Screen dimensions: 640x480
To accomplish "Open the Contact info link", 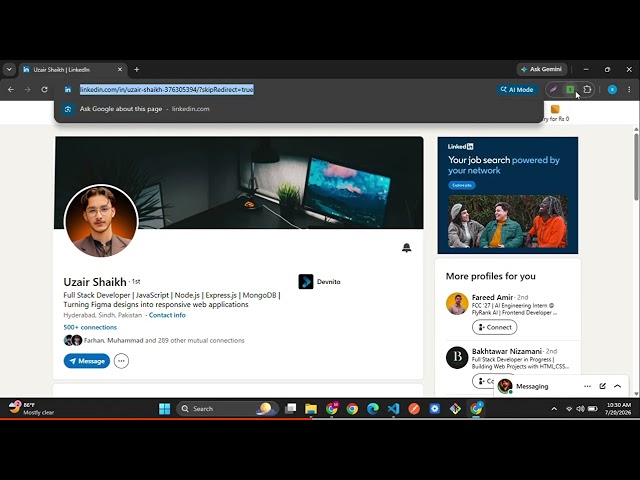I will pyautogui.click(x=167, y=315).
